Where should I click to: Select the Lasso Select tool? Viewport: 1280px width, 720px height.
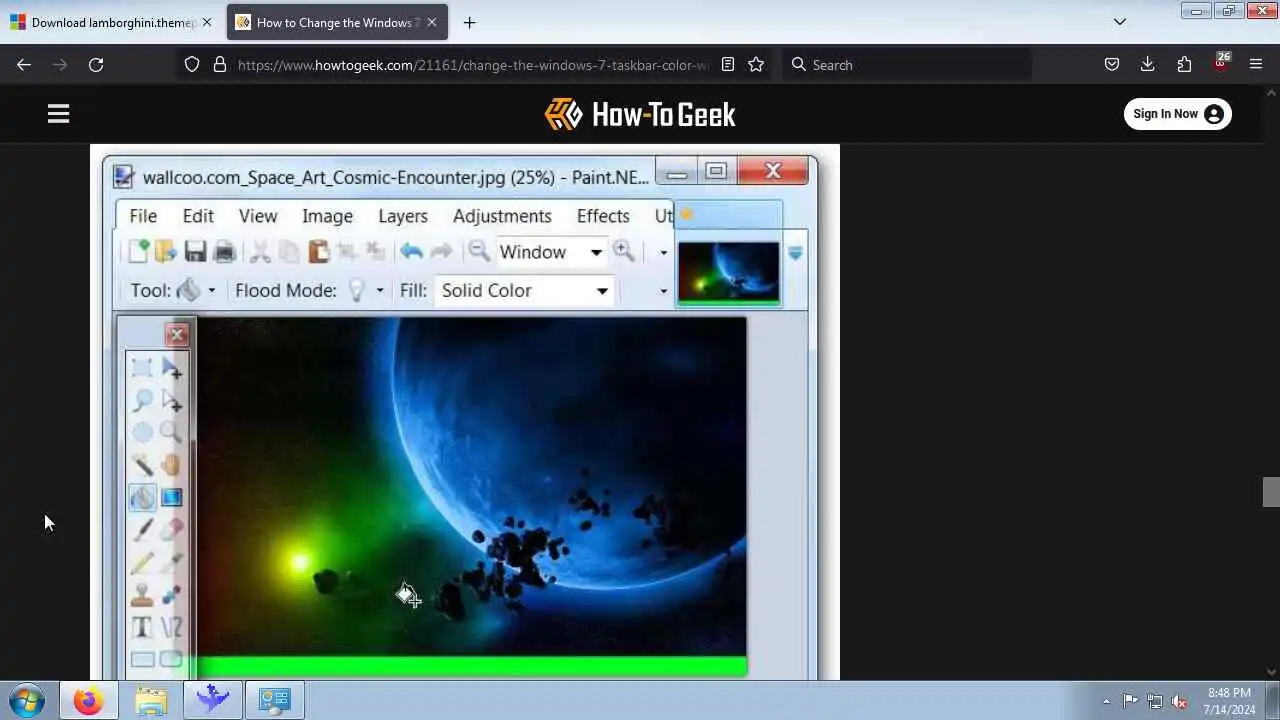pos(142,401)
